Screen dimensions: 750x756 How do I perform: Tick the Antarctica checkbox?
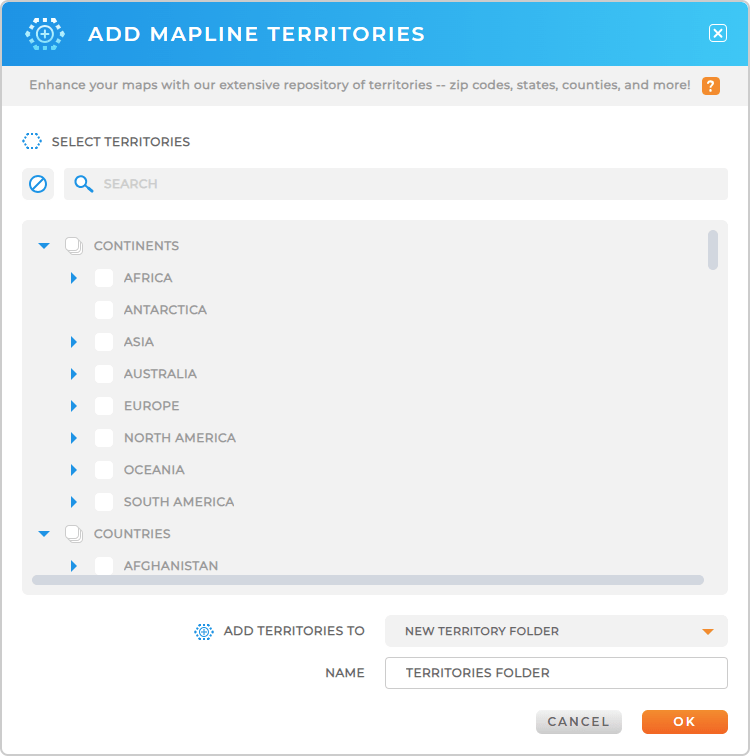tap(104, 310)
